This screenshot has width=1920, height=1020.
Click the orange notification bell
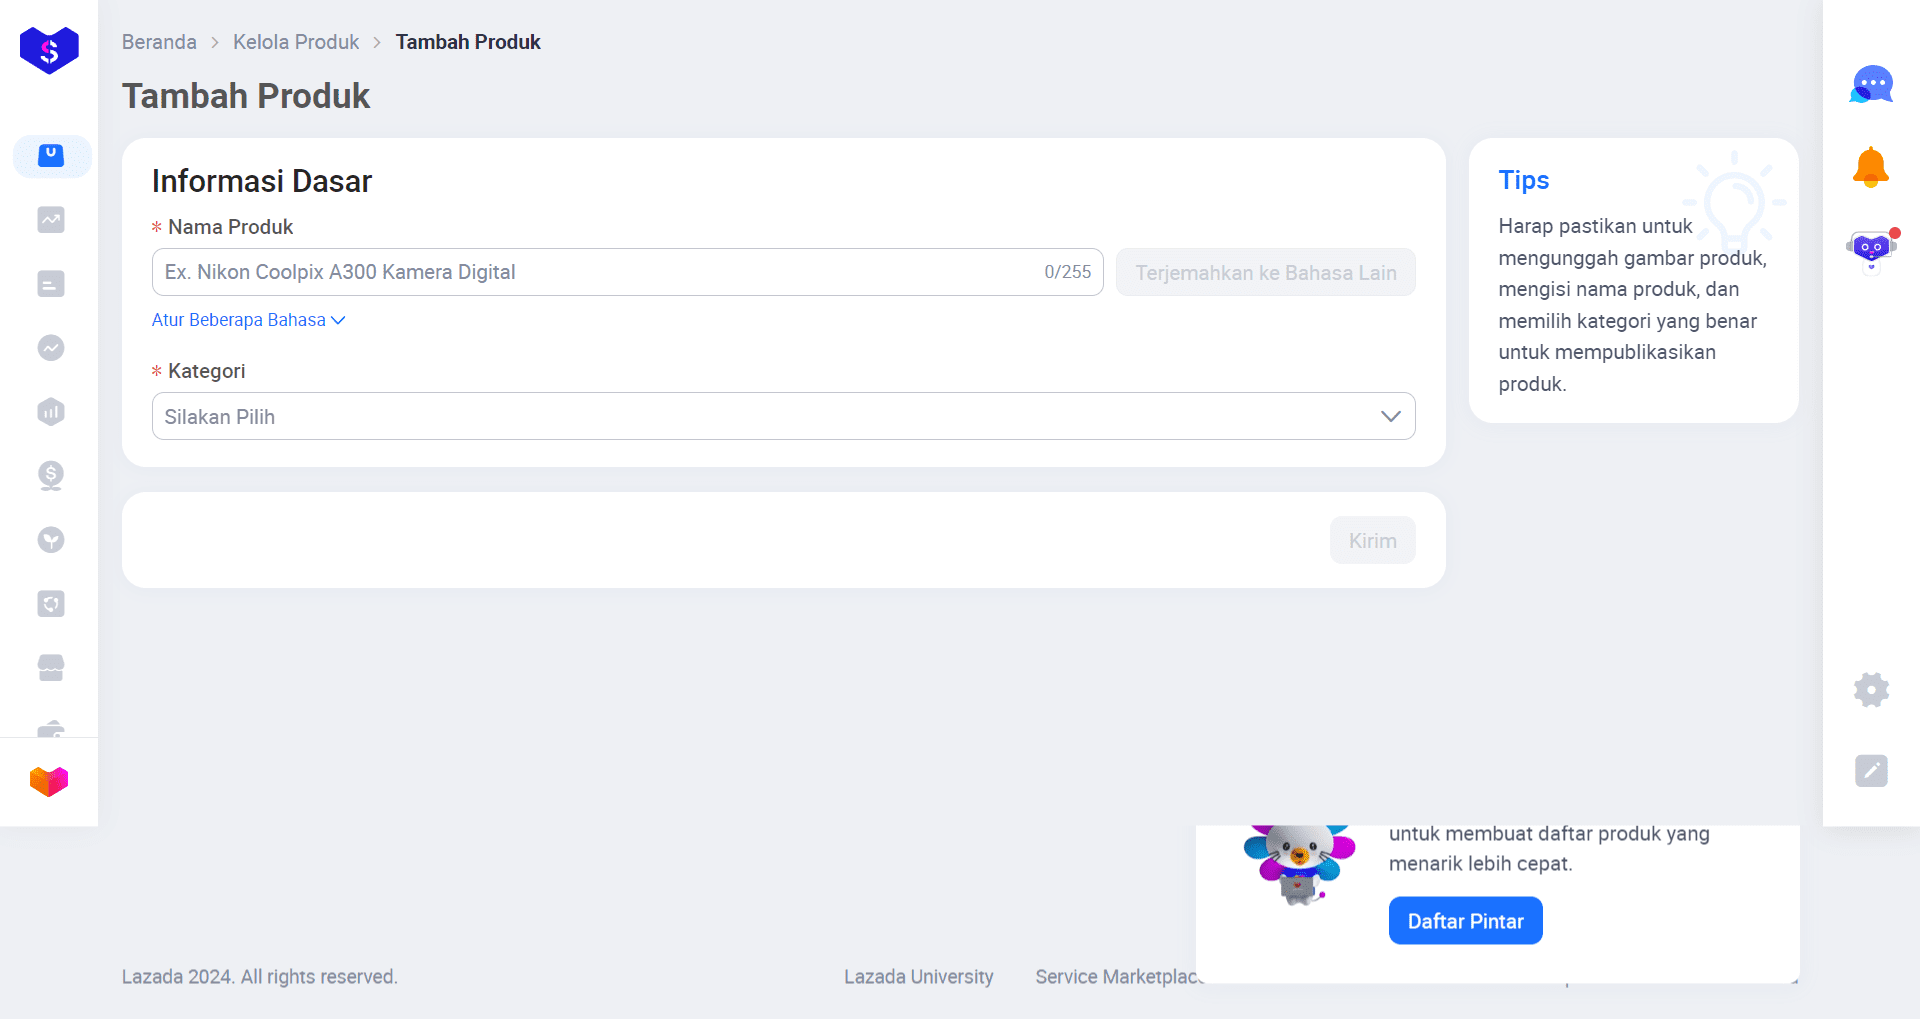(x=1871, y=167)
